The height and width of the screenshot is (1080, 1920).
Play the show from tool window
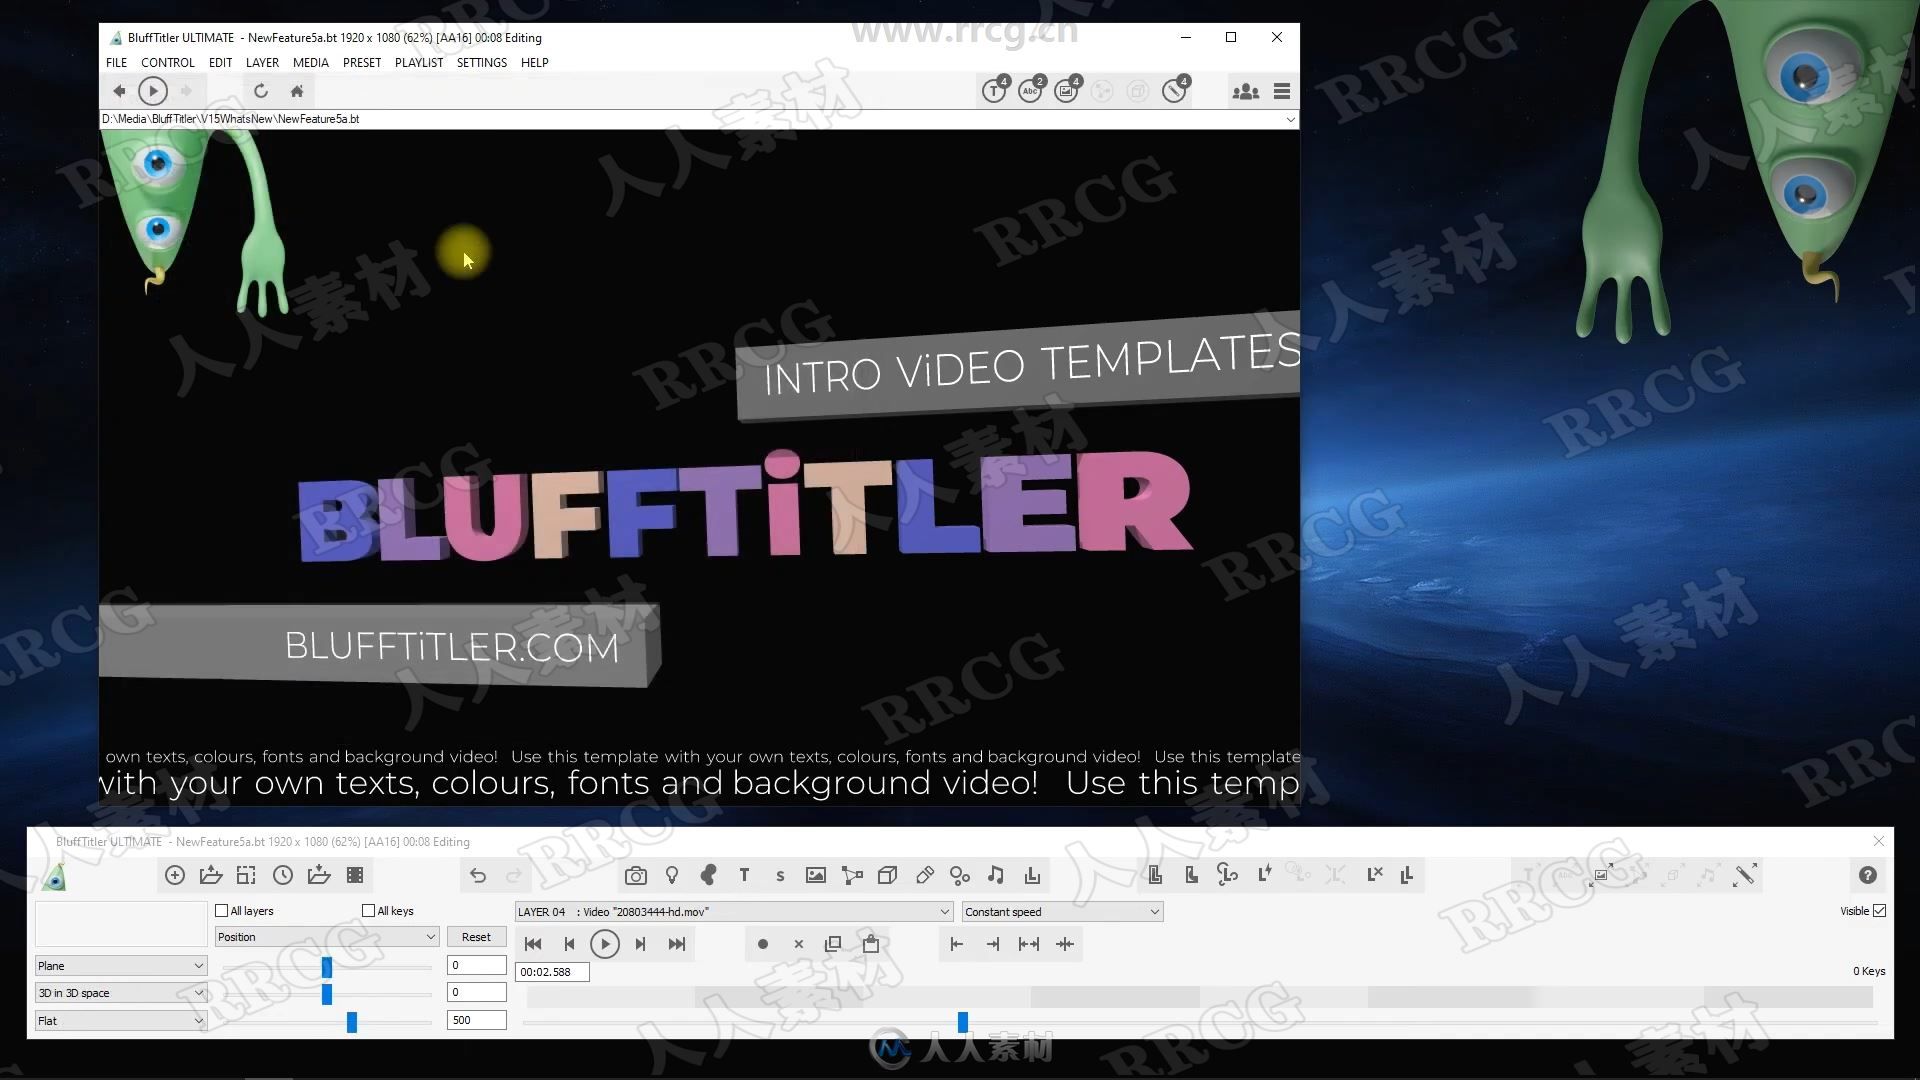coord(605,944)
